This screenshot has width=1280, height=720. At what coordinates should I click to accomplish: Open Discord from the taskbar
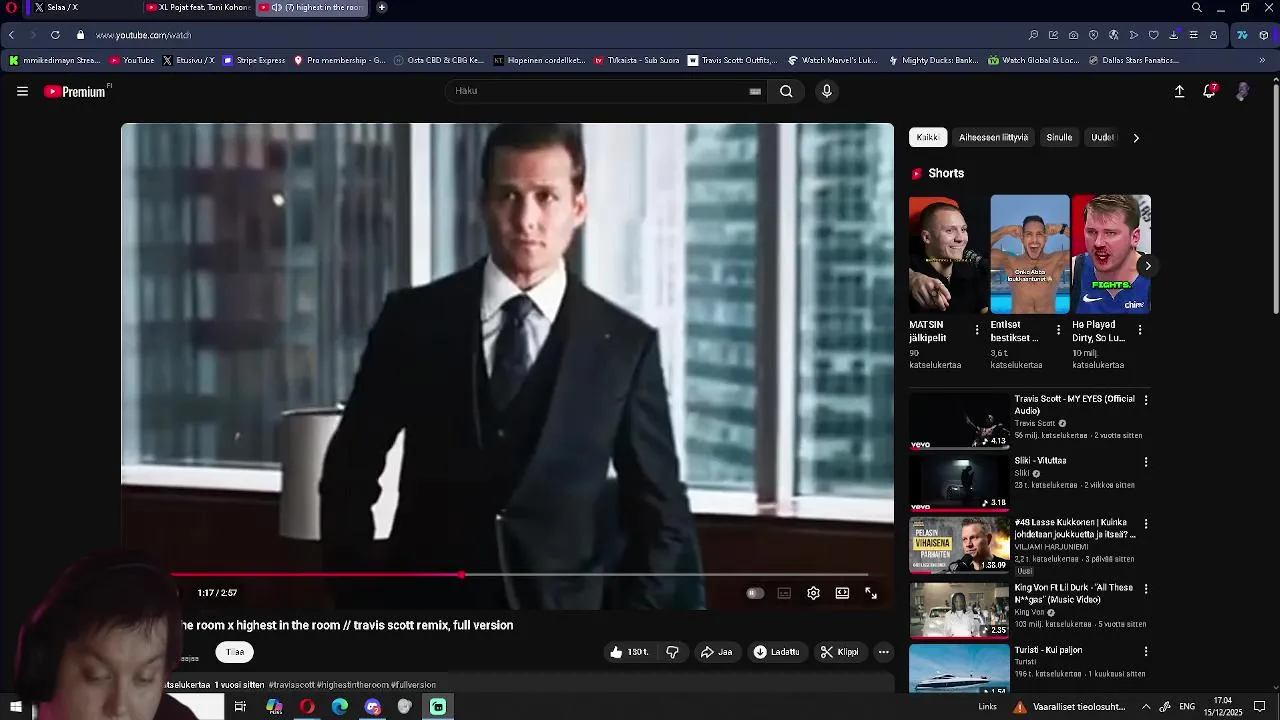pyautogui.click(x=373, y=707)
